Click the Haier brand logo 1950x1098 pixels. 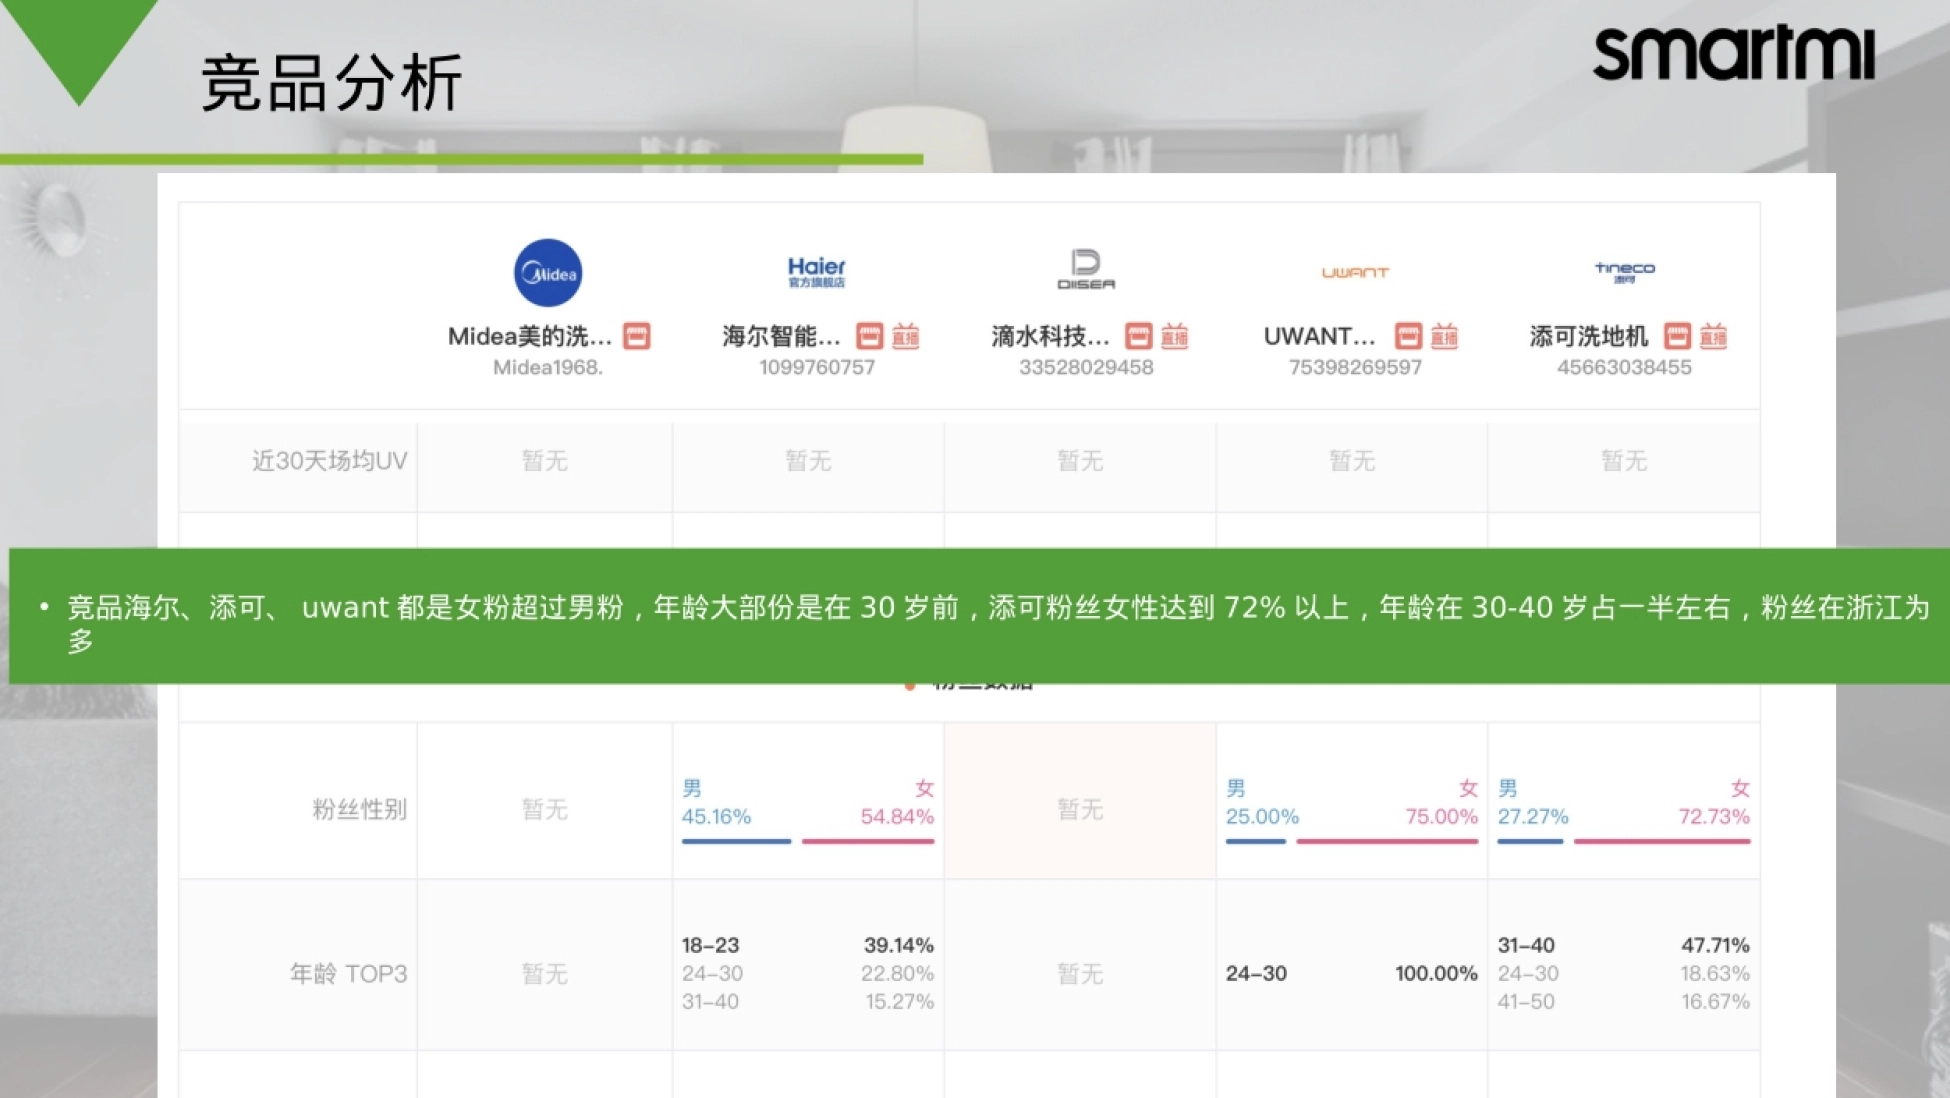(816, 271)
